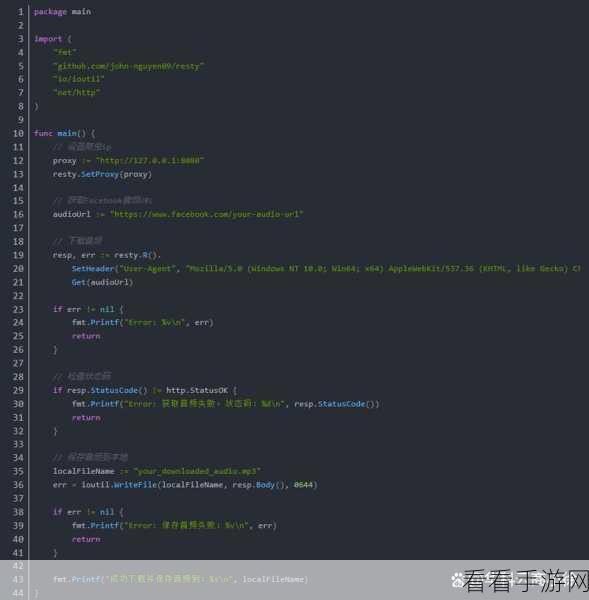Click the closing brace on line 32

55,432
